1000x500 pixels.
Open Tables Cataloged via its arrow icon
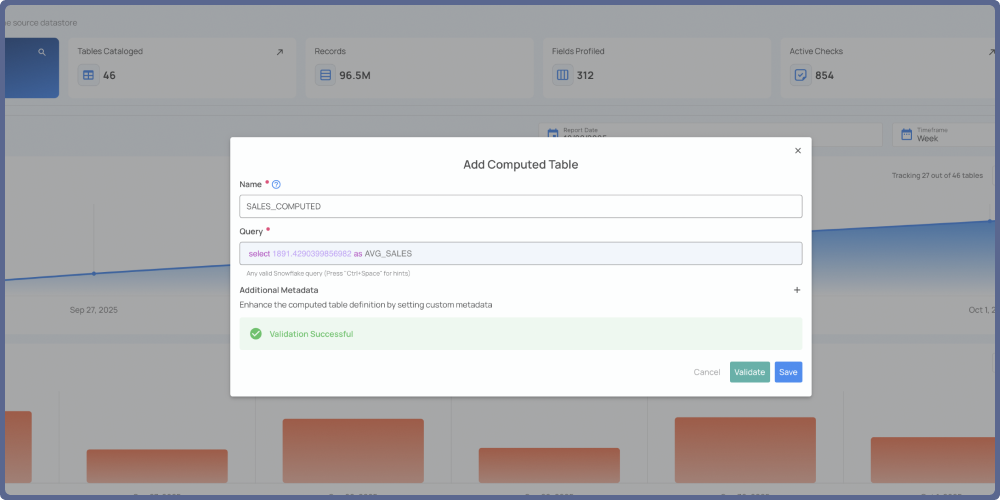pos(279,52)
